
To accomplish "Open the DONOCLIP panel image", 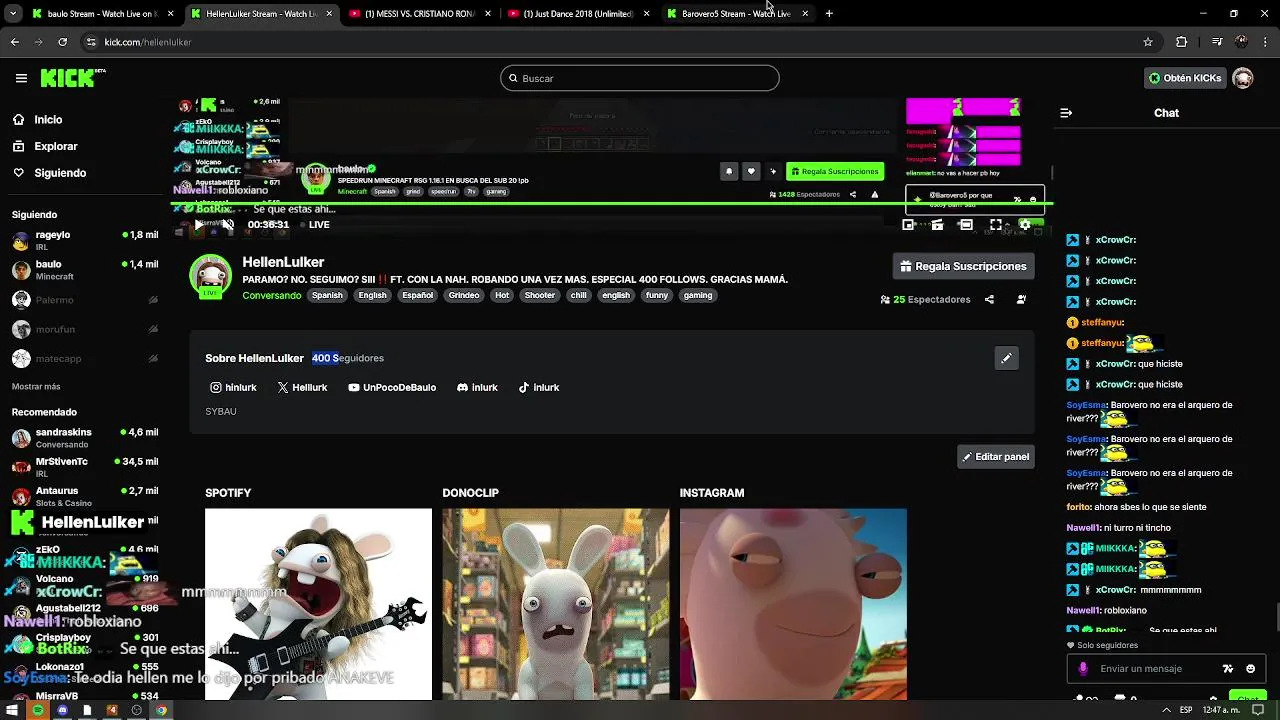I will point(556,604).
